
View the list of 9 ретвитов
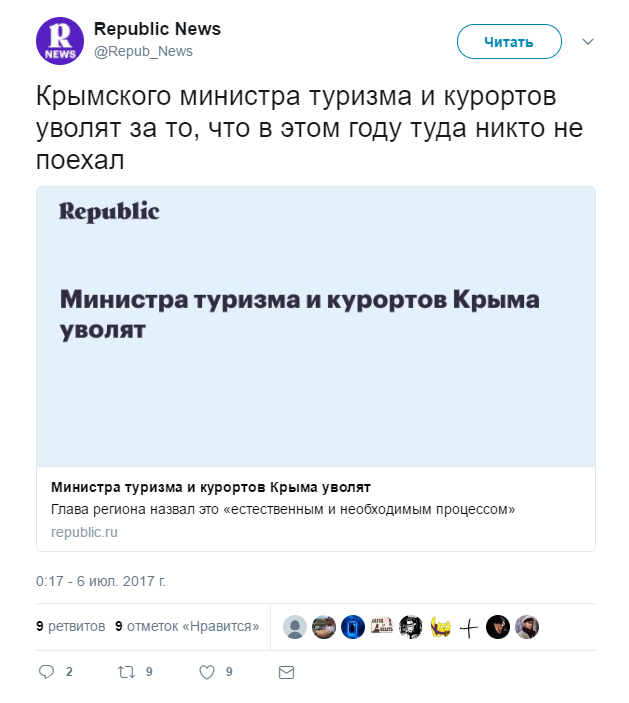70,627
